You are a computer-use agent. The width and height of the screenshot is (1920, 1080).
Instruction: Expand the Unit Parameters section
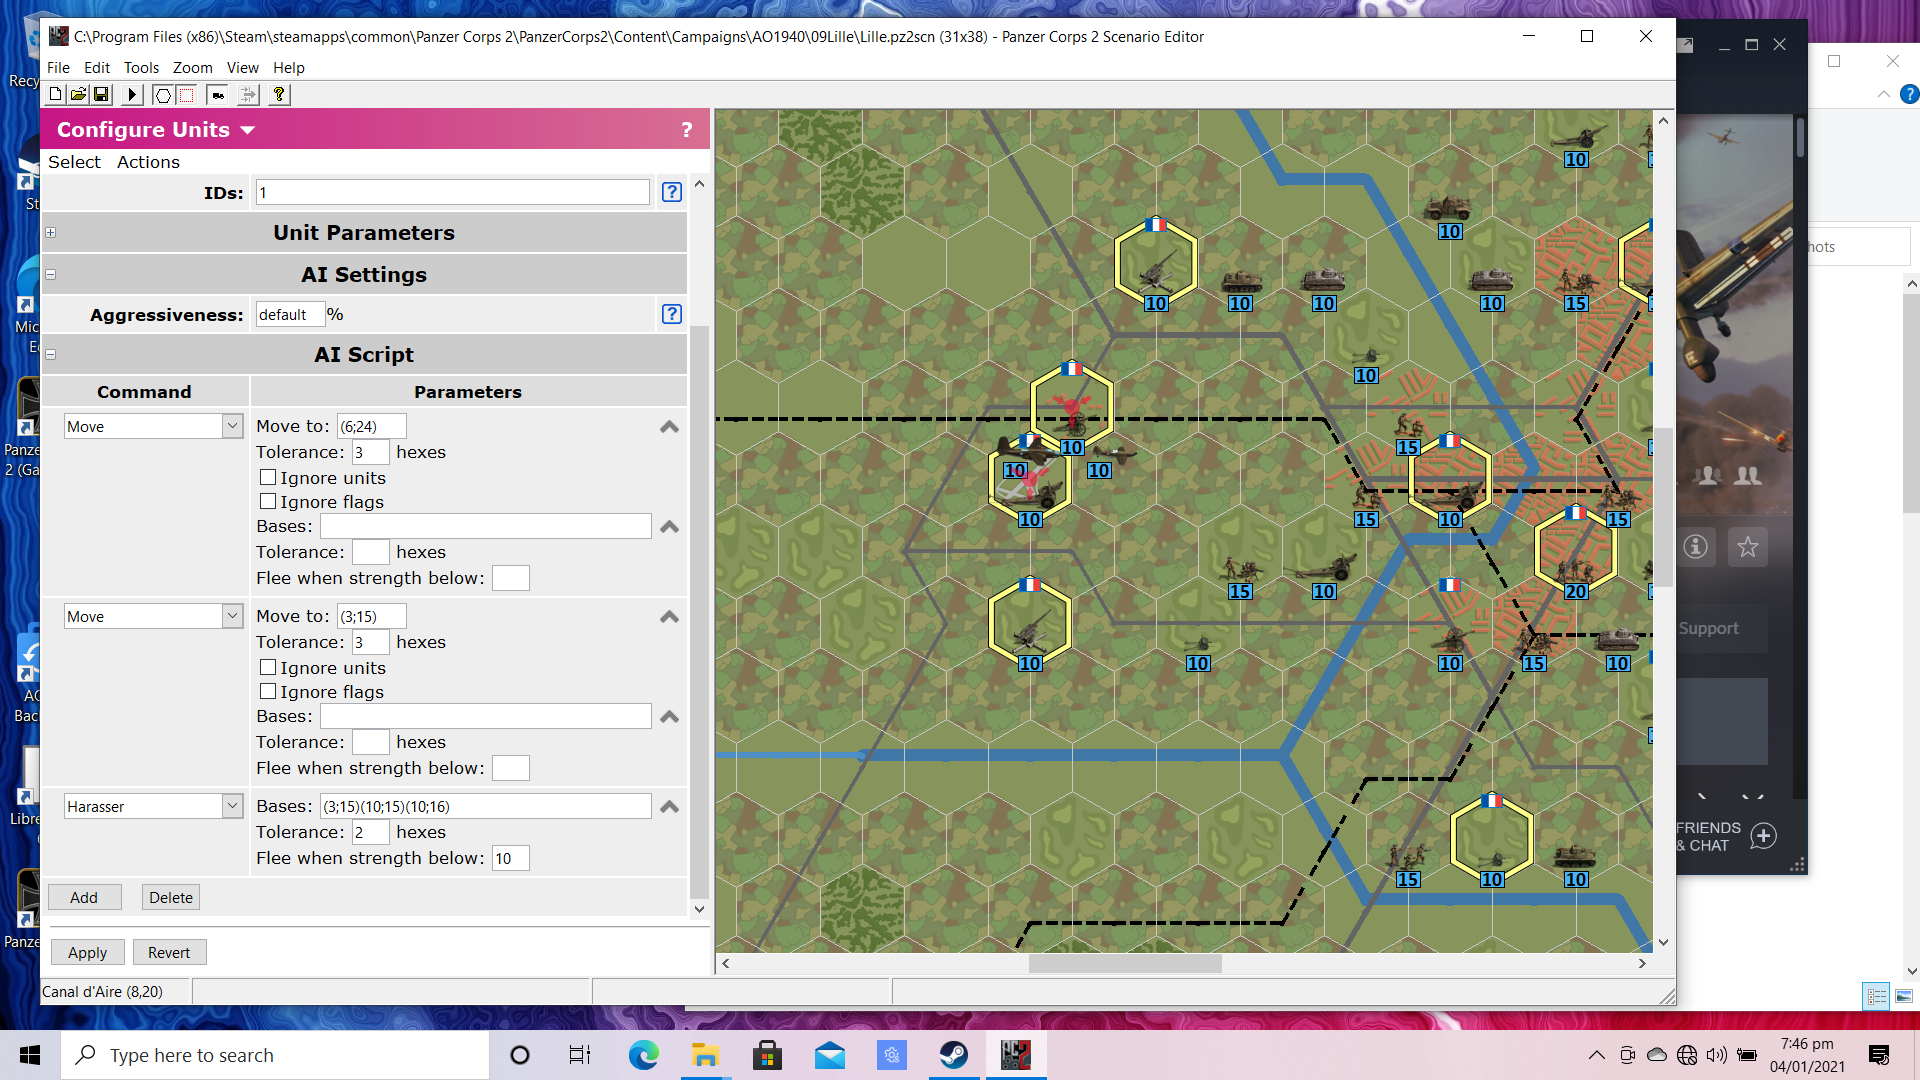(x=50, y=233)
